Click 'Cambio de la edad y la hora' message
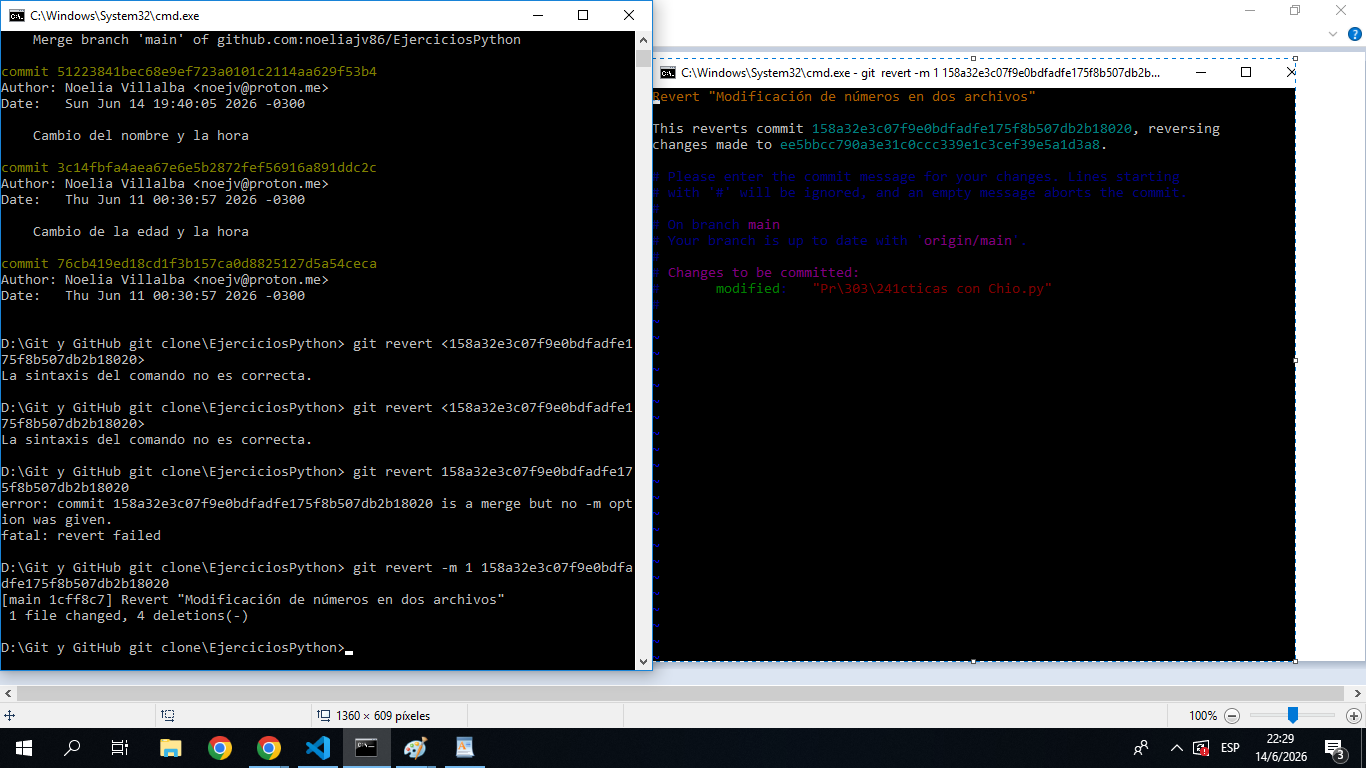The width and height of the screenshot is (1366, 768). tap(141, 232)
